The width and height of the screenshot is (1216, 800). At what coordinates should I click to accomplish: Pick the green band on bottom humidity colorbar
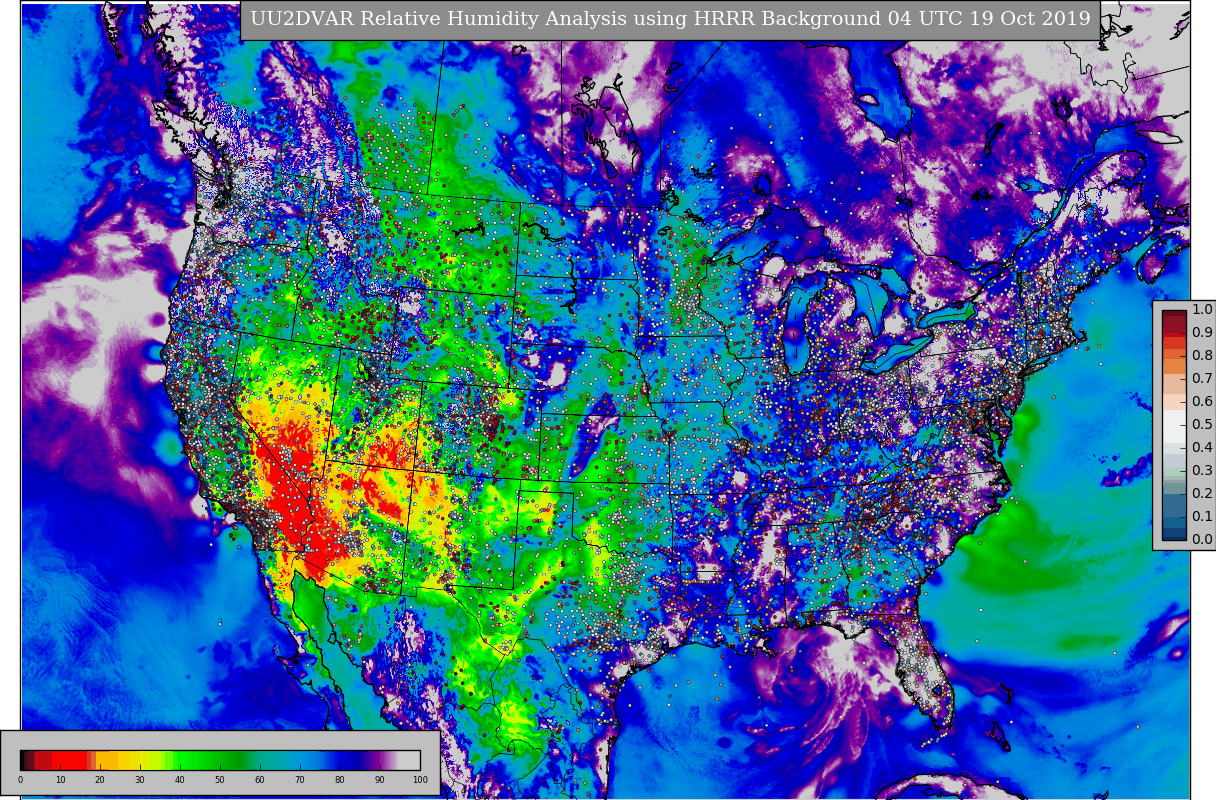(x=210, y=760)
